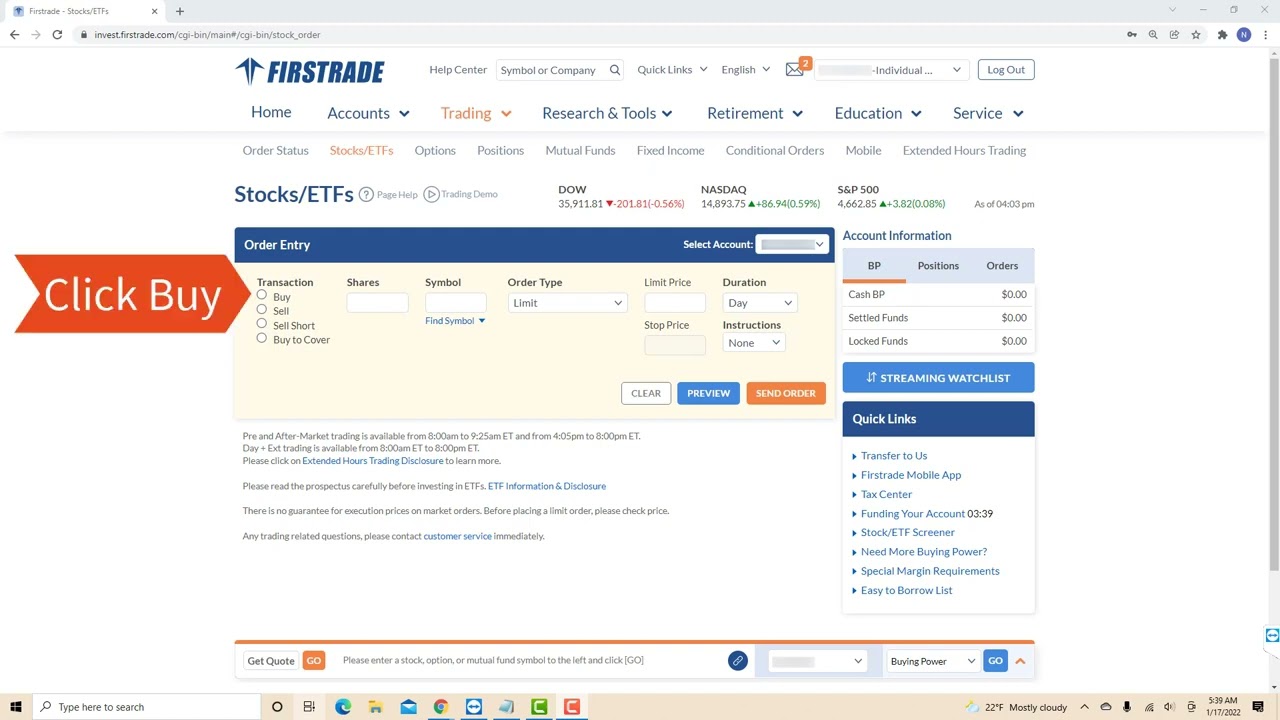The width and height of the screenshot is (1280, 720).
Task: Open the mail envelope messages icon
Action: coord(794,70)
